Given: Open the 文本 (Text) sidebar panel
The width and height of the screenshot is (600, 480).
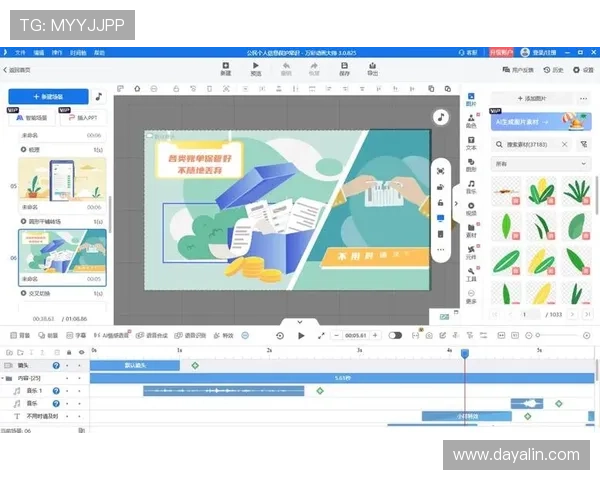Looking at the screenshot, I should pos(471,144).
